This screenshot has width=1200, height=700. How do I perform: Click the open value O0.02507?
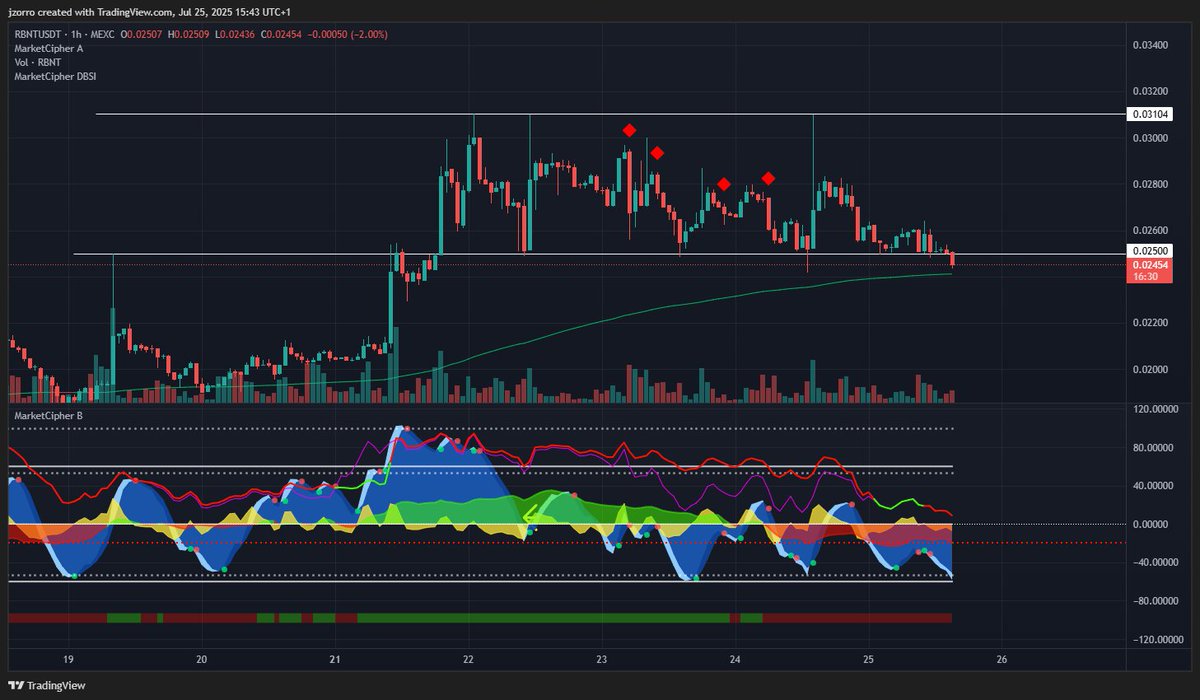point(143,34)
